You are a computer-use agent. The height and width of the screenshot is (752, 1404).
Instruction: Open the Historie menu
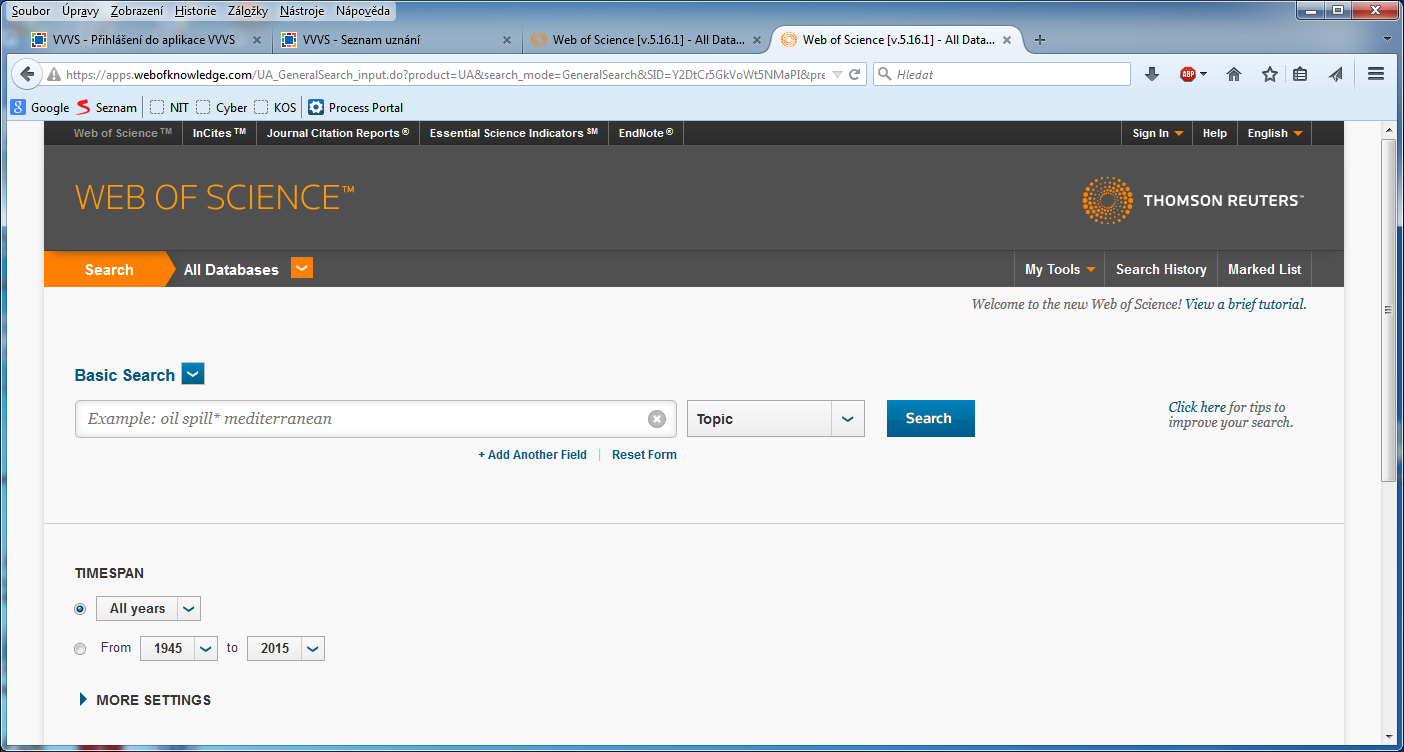(x=195, y=11)
